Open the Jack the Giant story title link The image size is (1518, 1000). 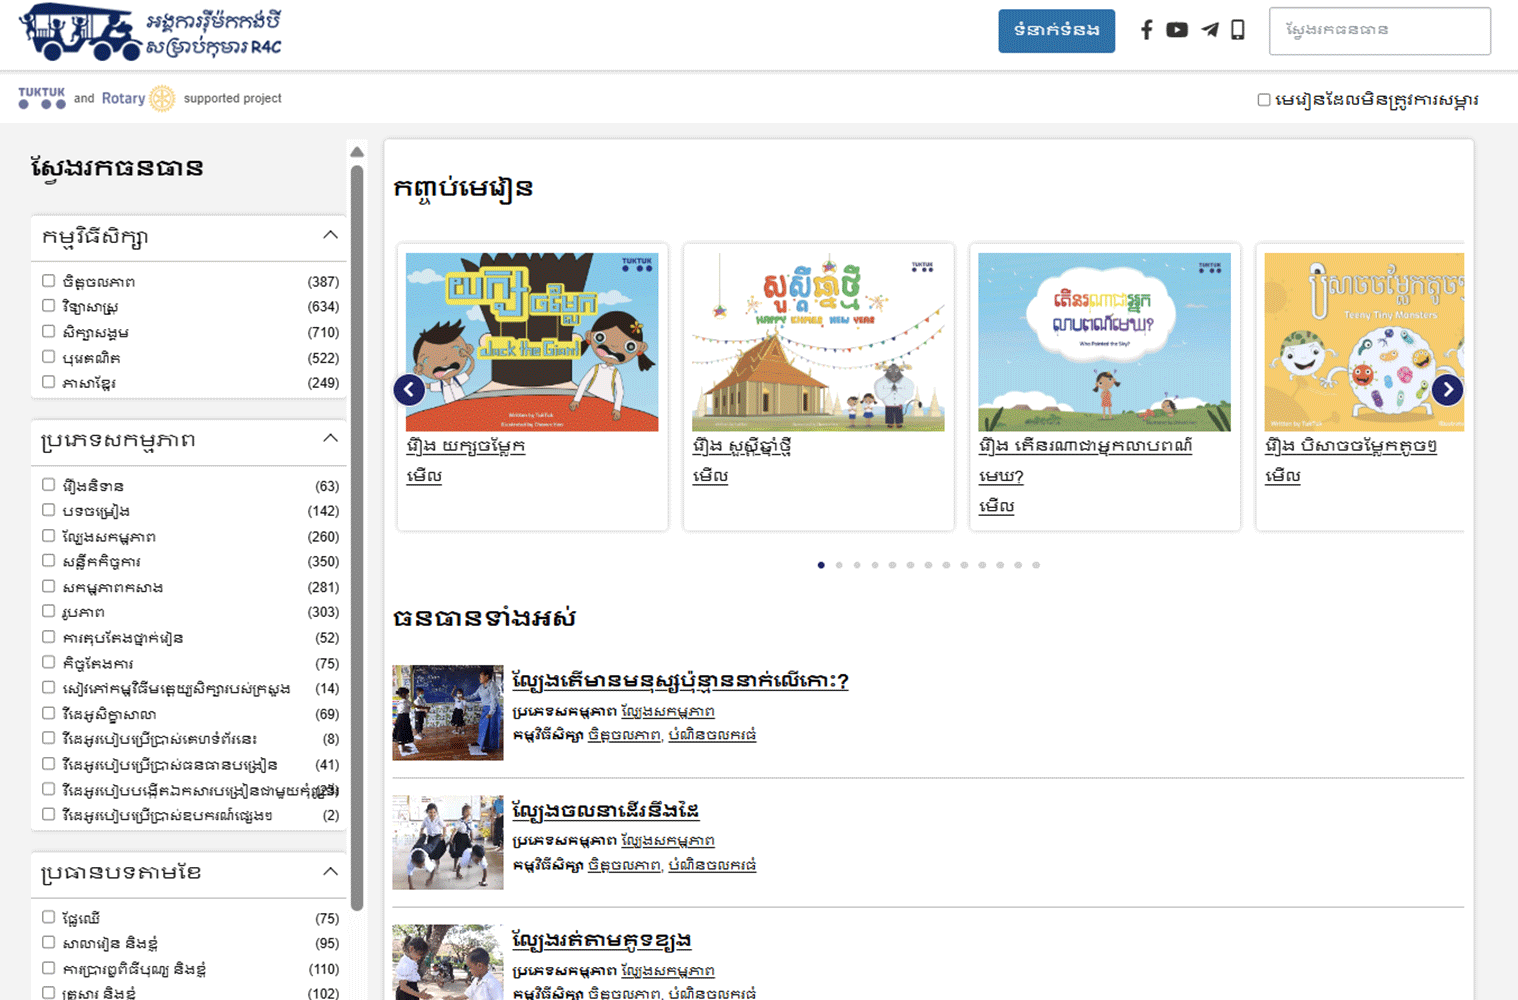click(466, 446)
